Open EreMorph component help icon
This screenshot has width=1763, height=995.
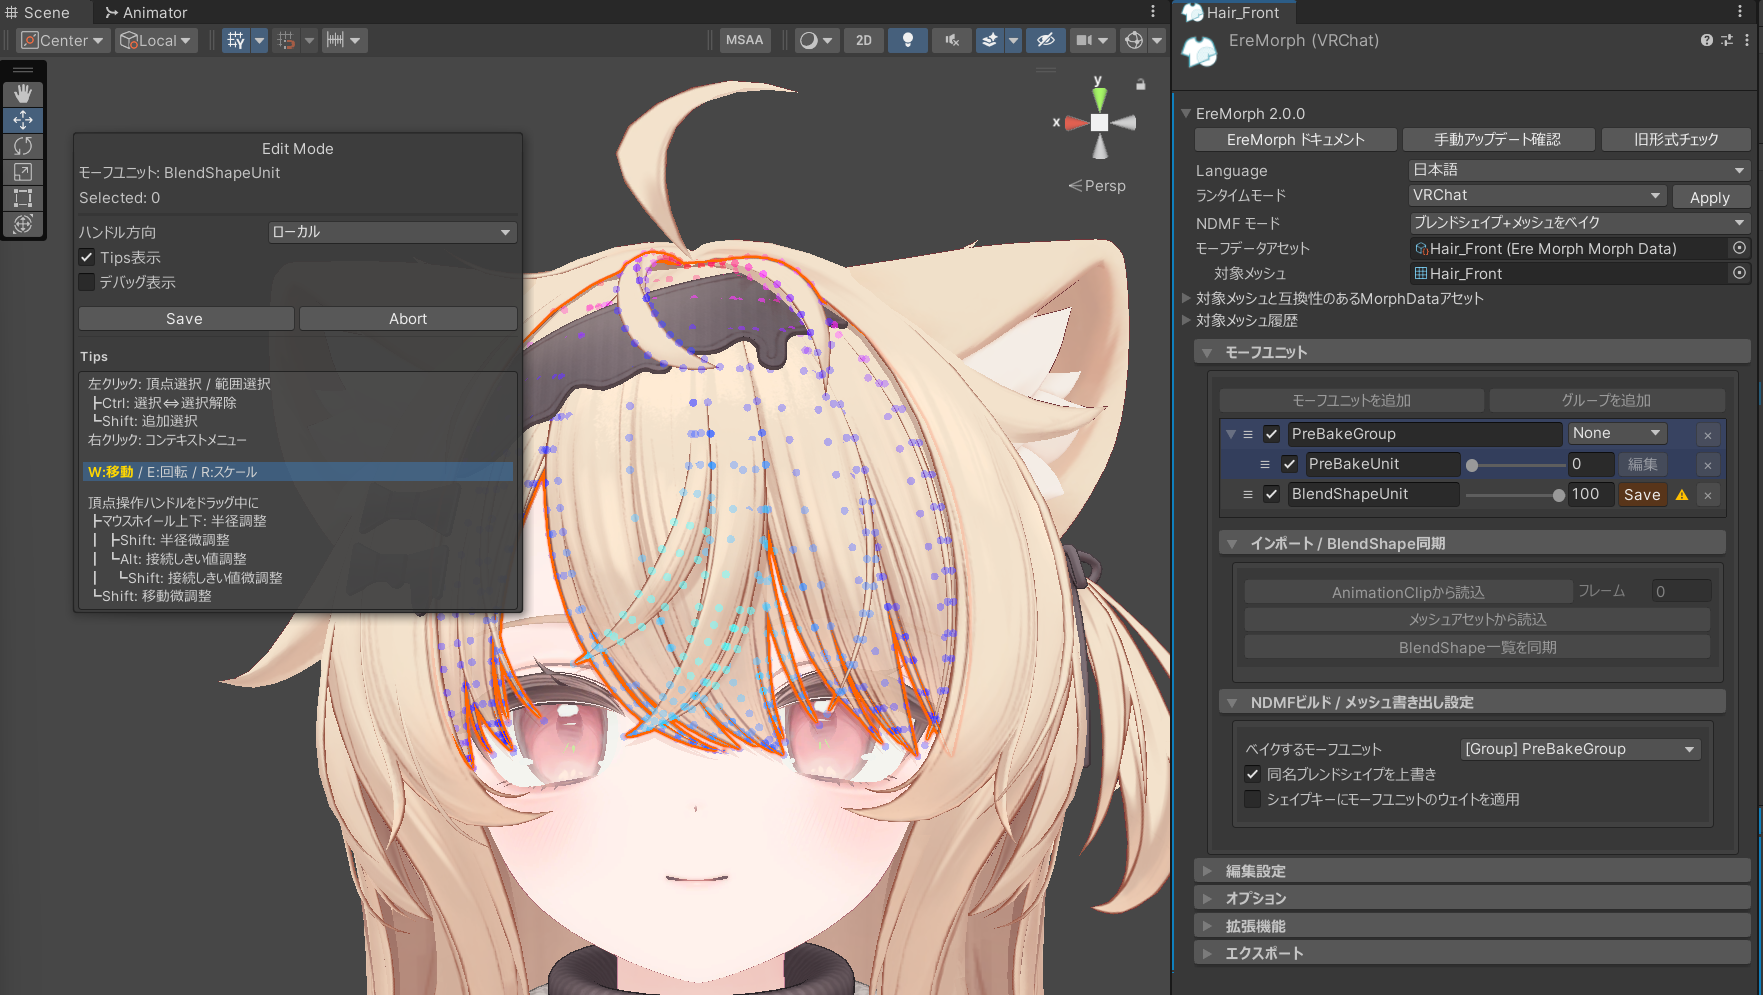click(1707, 40)
